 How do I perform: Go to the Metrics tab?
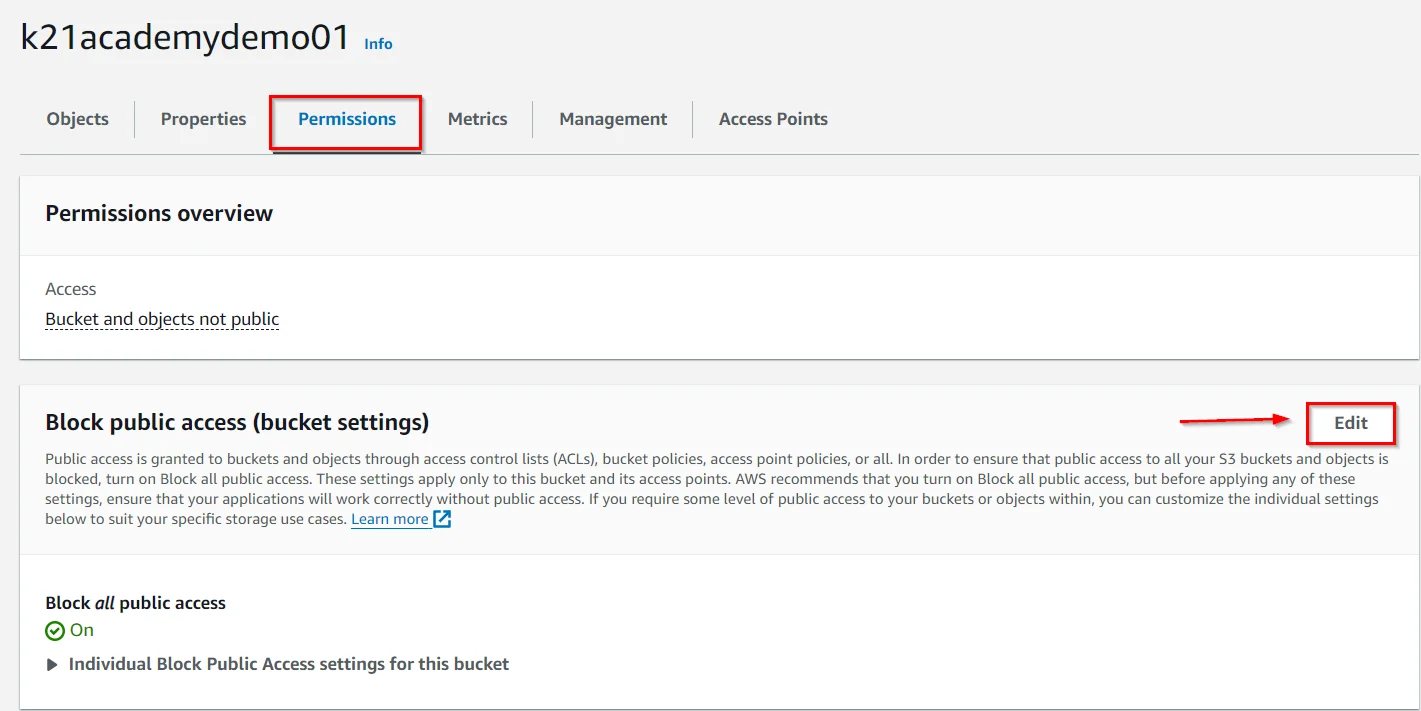(477, 119)
